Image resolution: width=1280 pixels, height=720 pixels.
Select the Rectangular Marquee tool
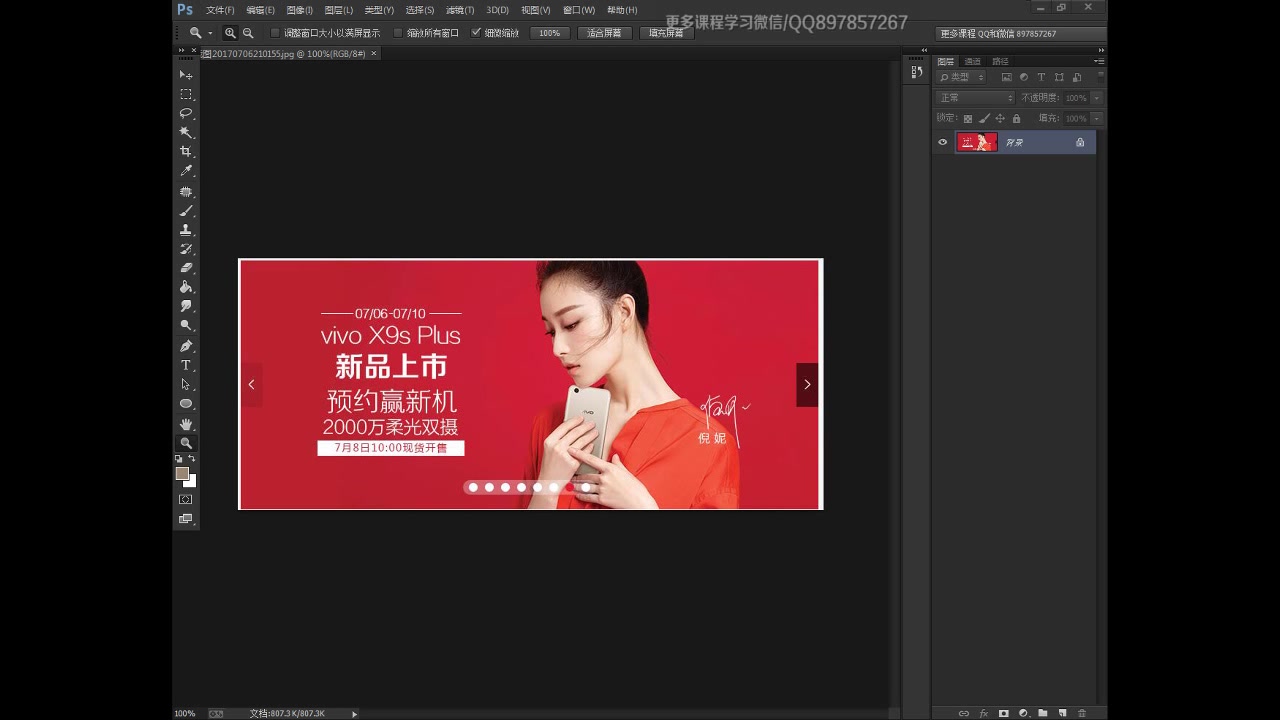[186, 94]
